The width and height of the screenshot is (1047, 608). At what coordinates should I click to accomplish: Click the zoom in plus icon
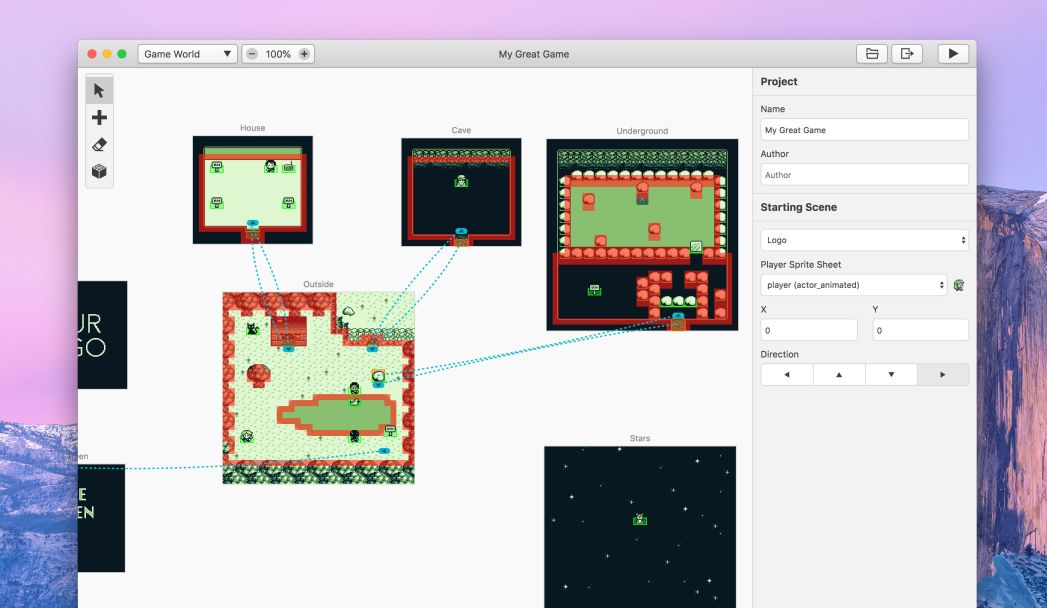[x=304, y=54]
